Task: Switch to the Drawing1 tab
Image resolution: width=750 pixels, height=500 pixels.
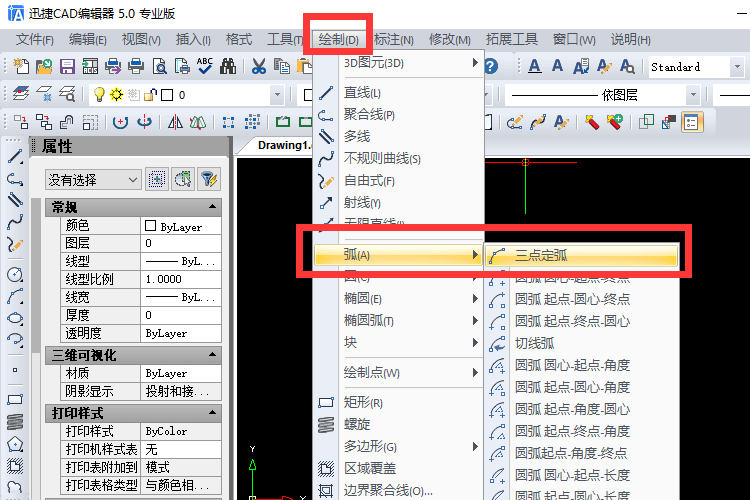Action: point(284,145)
